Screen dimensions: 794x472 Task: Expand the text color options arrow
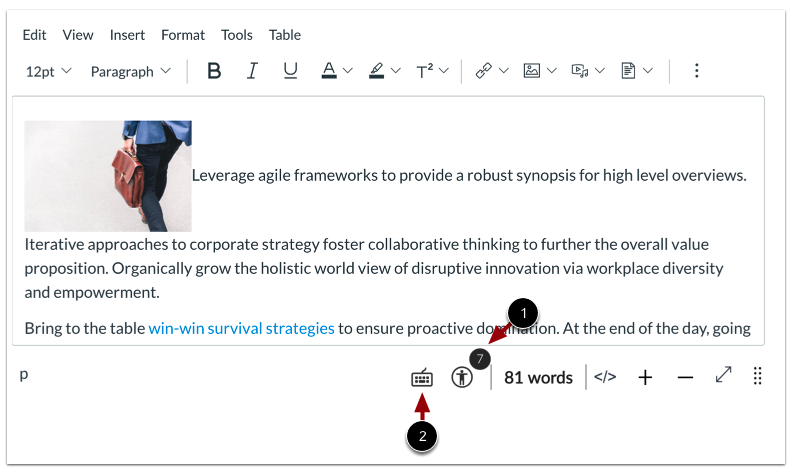pos(348,71)
